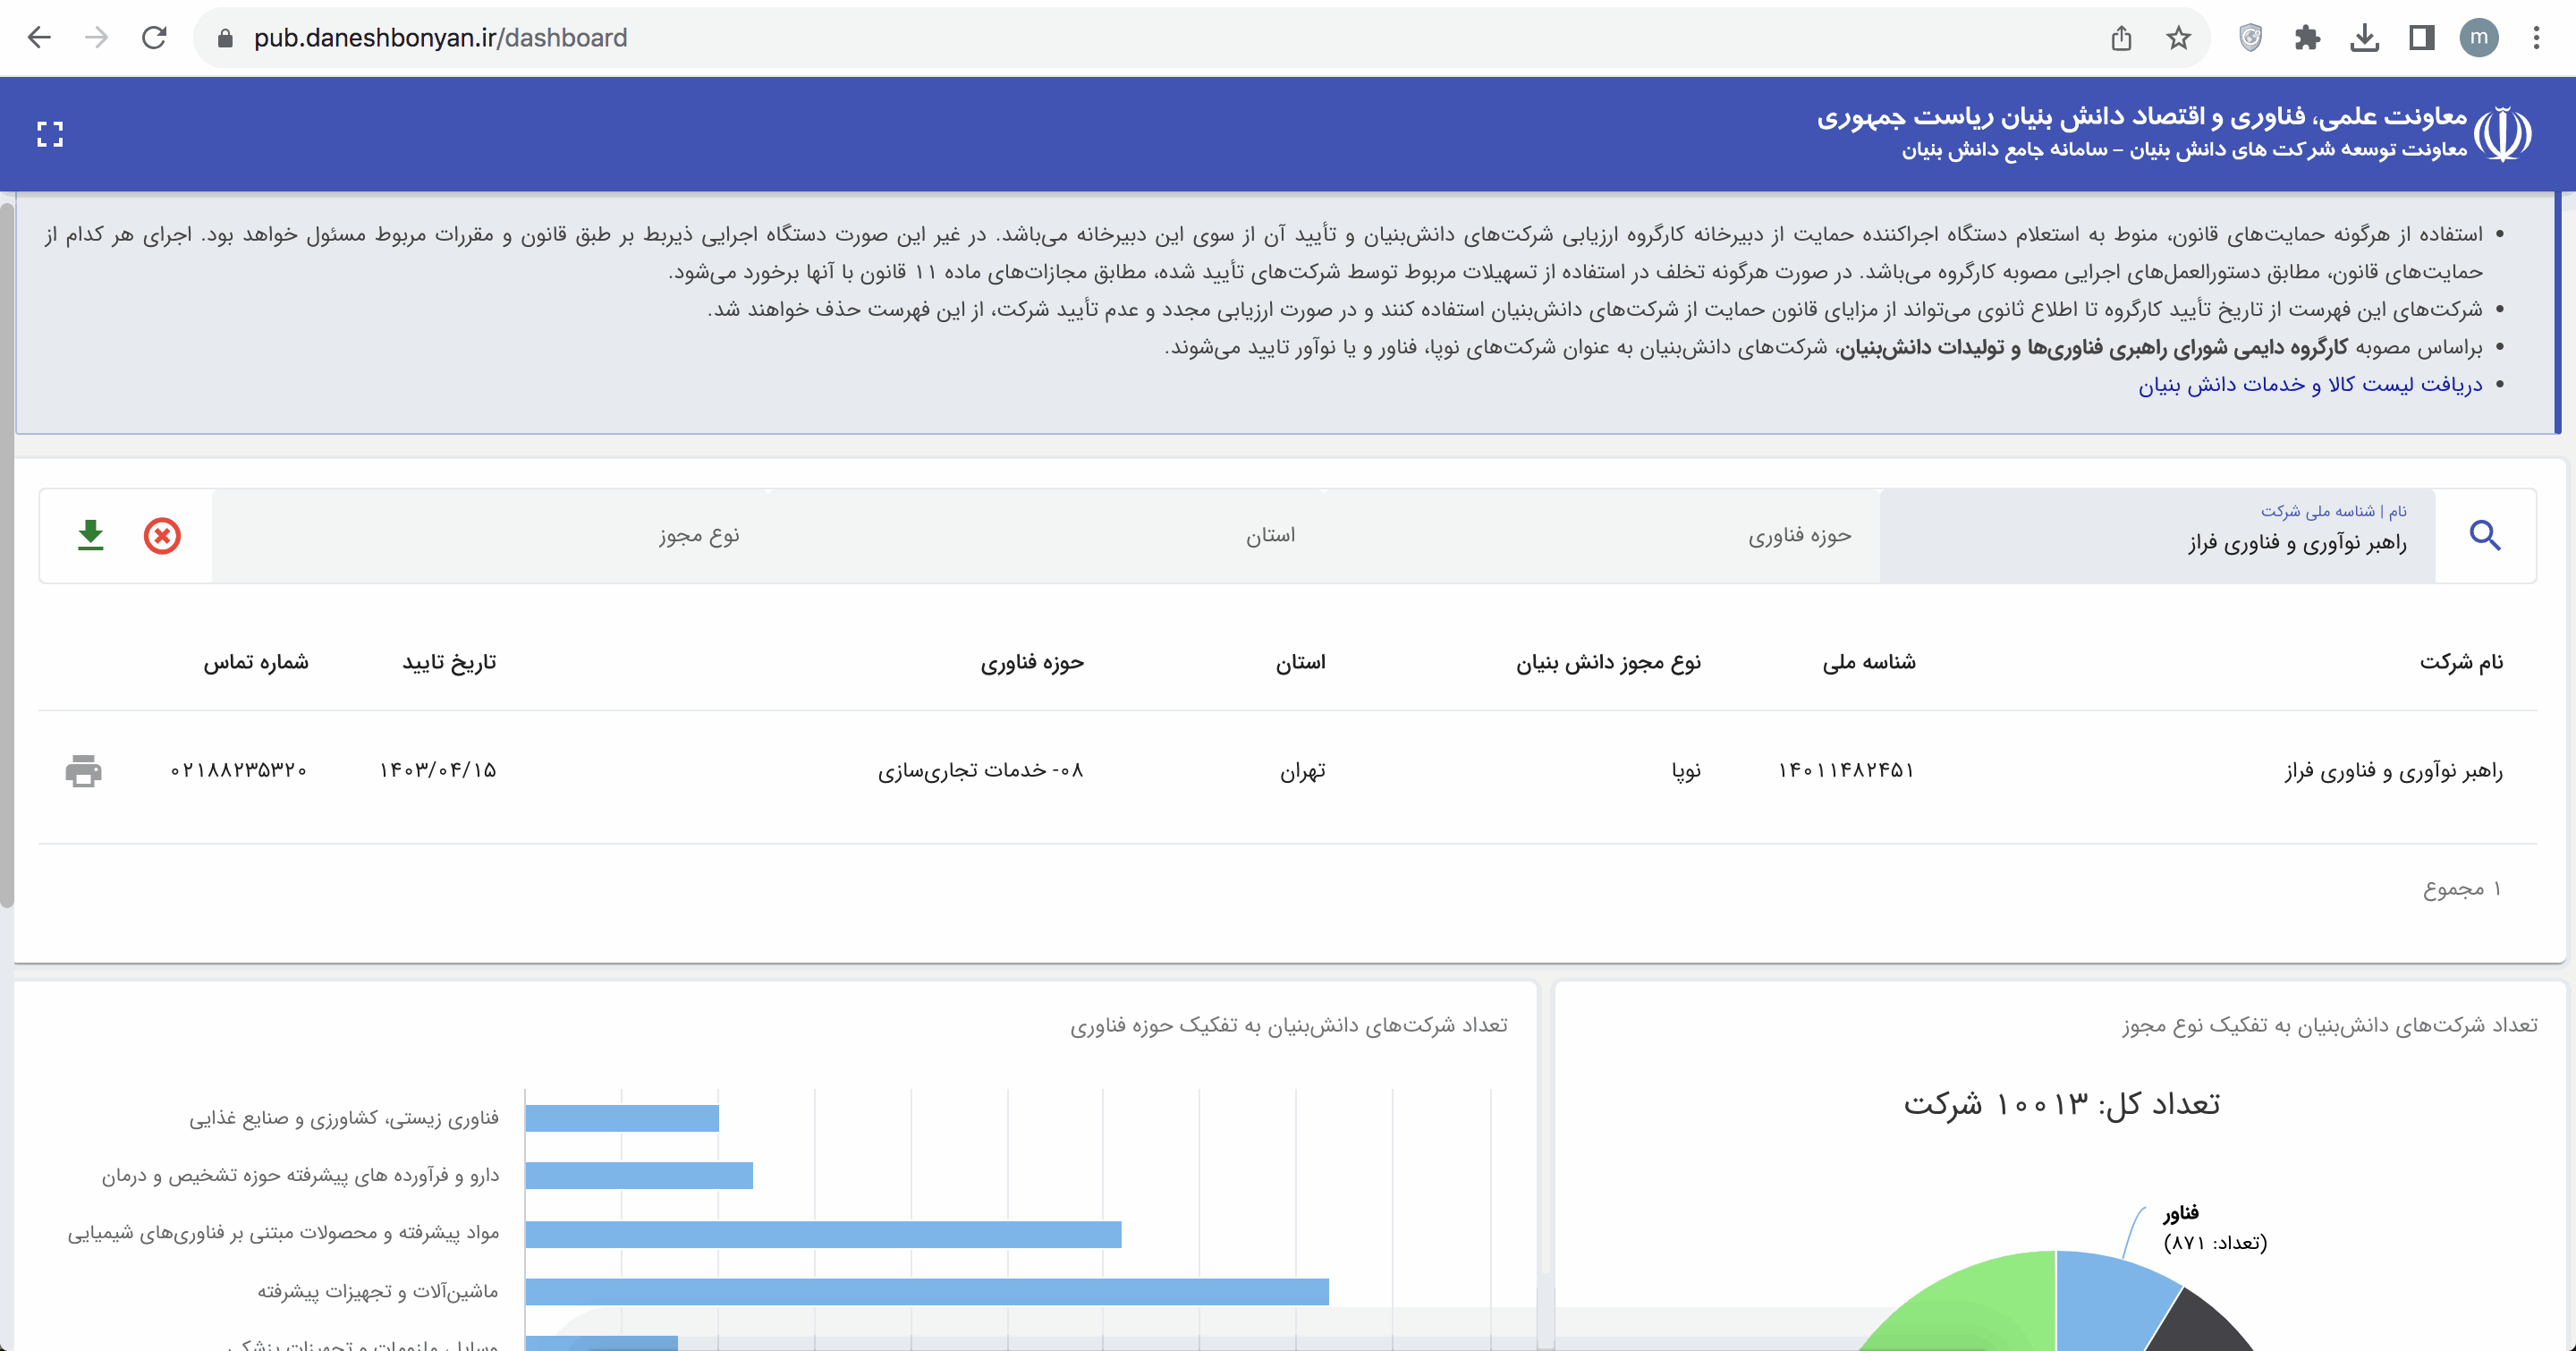Click bar for ماشین‌آلات و تجهیزات پیشرفته
This screenshot has width=2576, height=1351.
(927, 1291)
